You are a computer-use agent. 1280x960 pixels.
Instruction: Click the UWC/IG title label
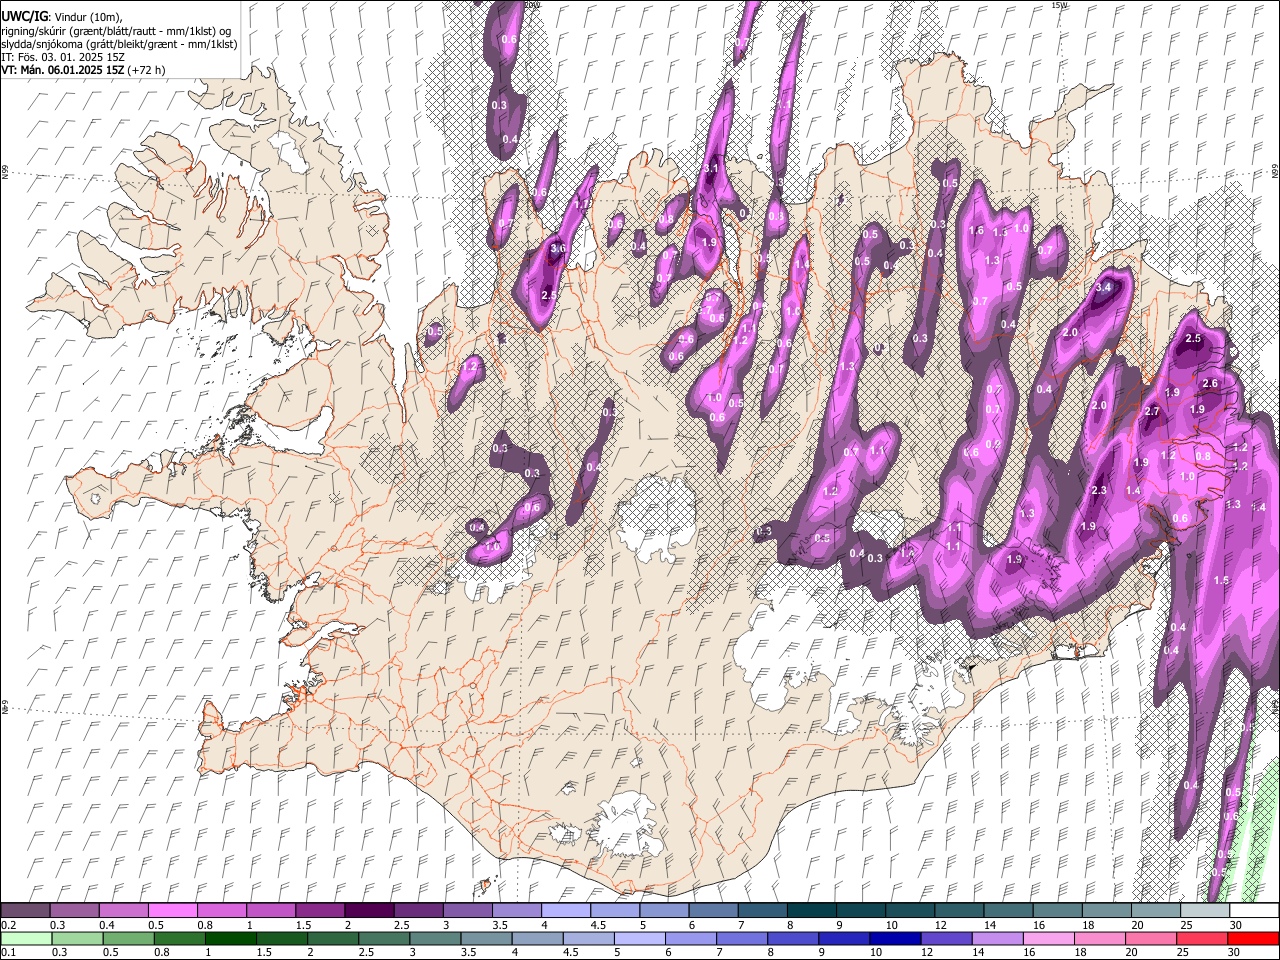coord(24,17)
